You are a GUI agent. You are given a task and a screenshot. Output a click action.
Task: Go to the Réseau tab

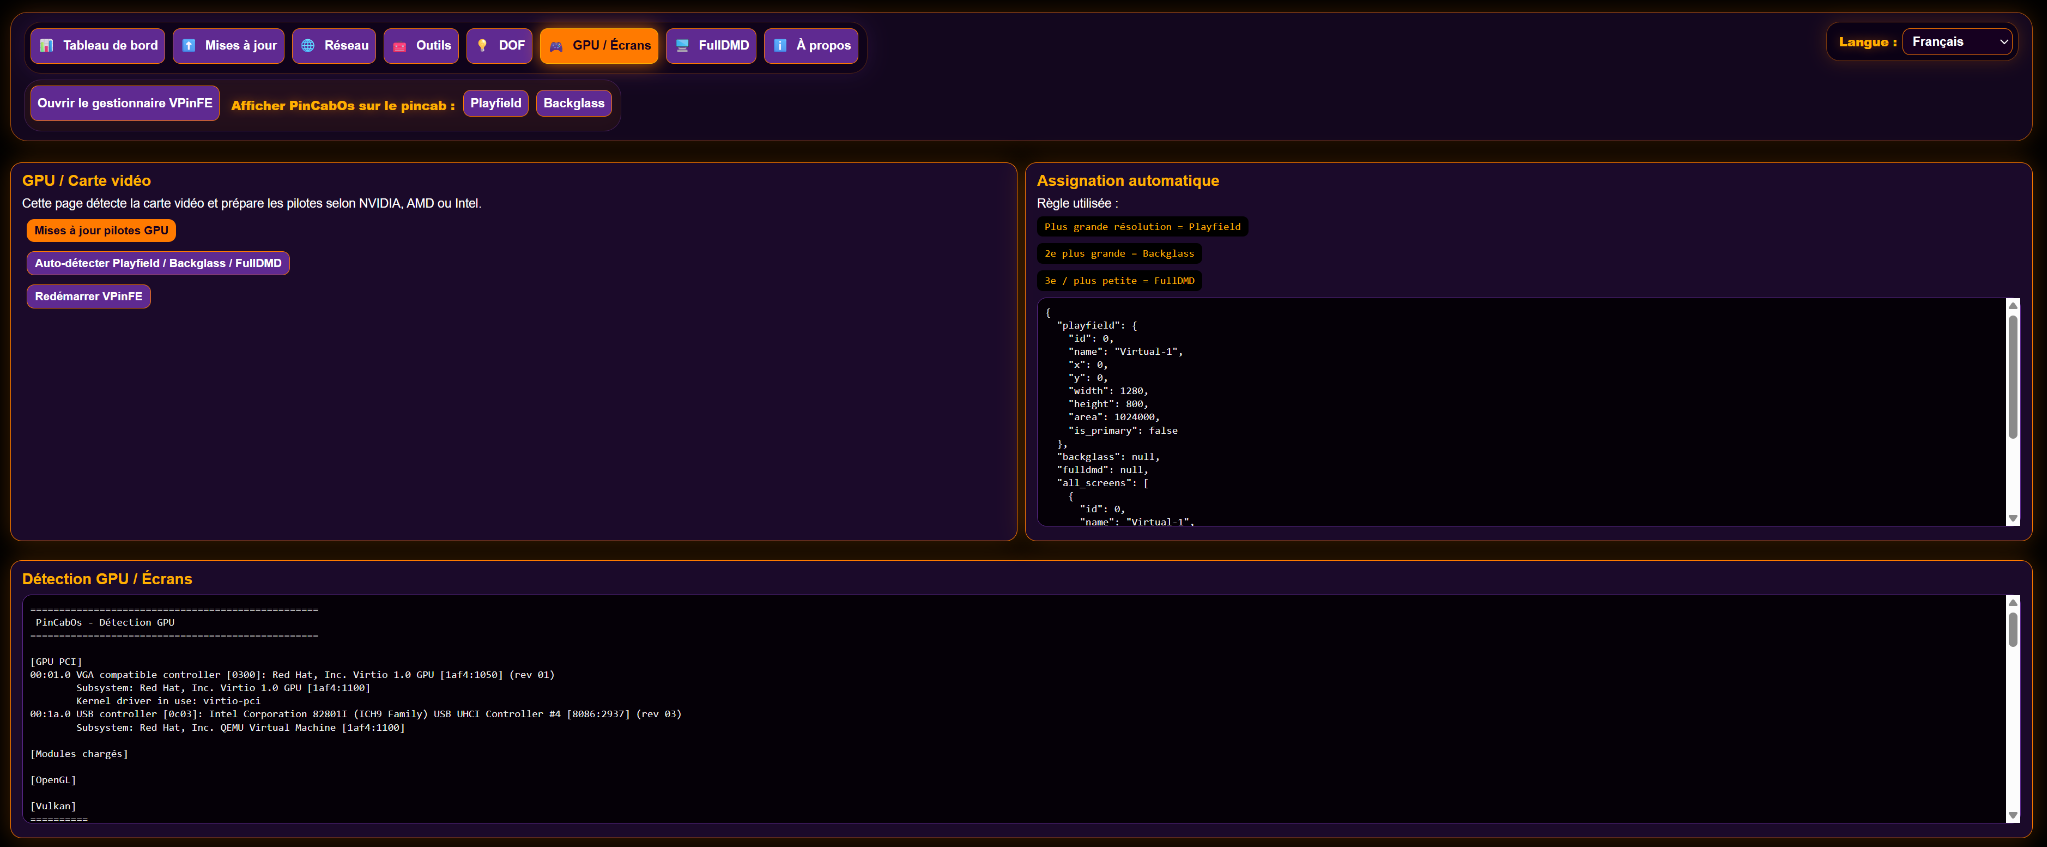tap(334, 46)
